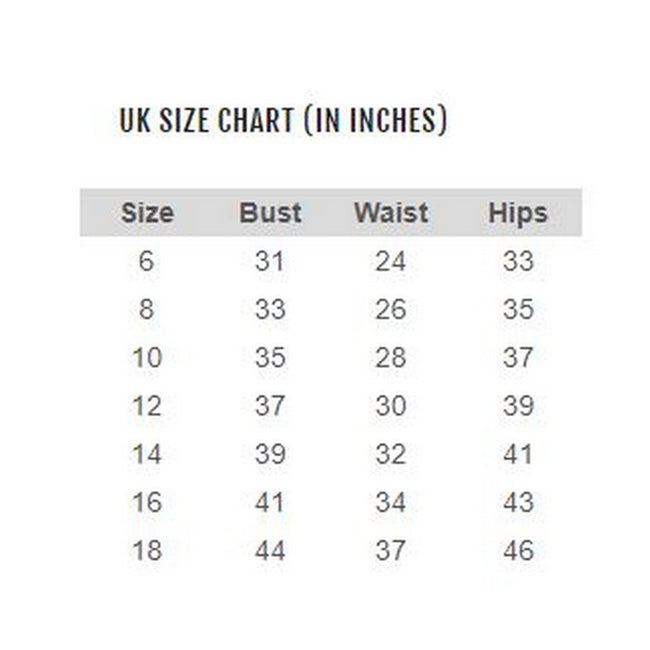
Task: Click the Hips column header
Action: pyautogui.click(x=518, y=213)
